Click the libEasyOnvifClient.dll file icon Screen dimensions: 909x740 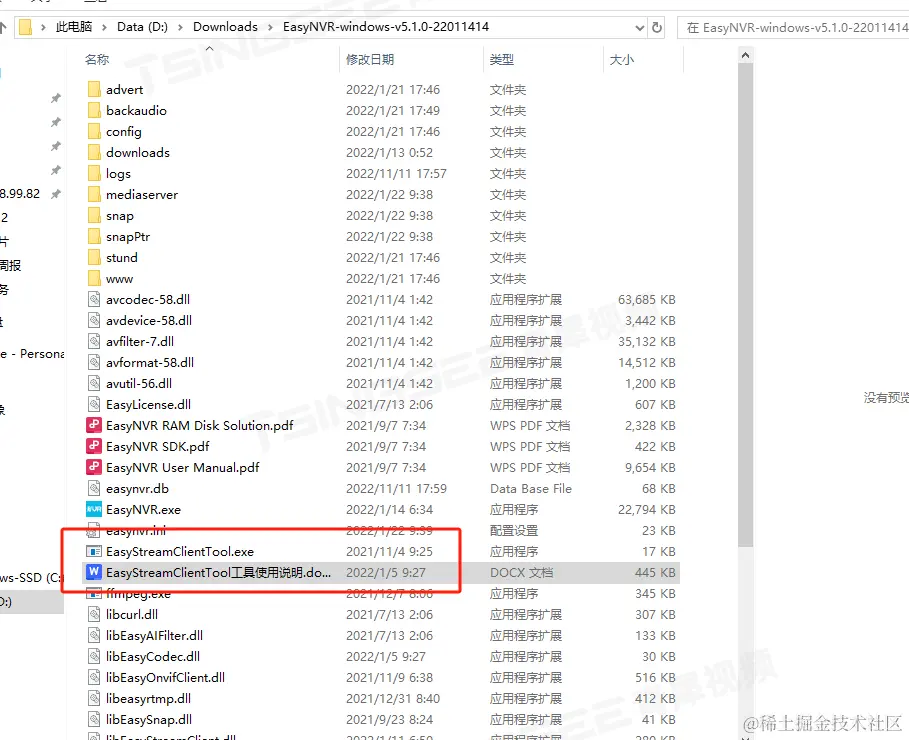(94, 677)
